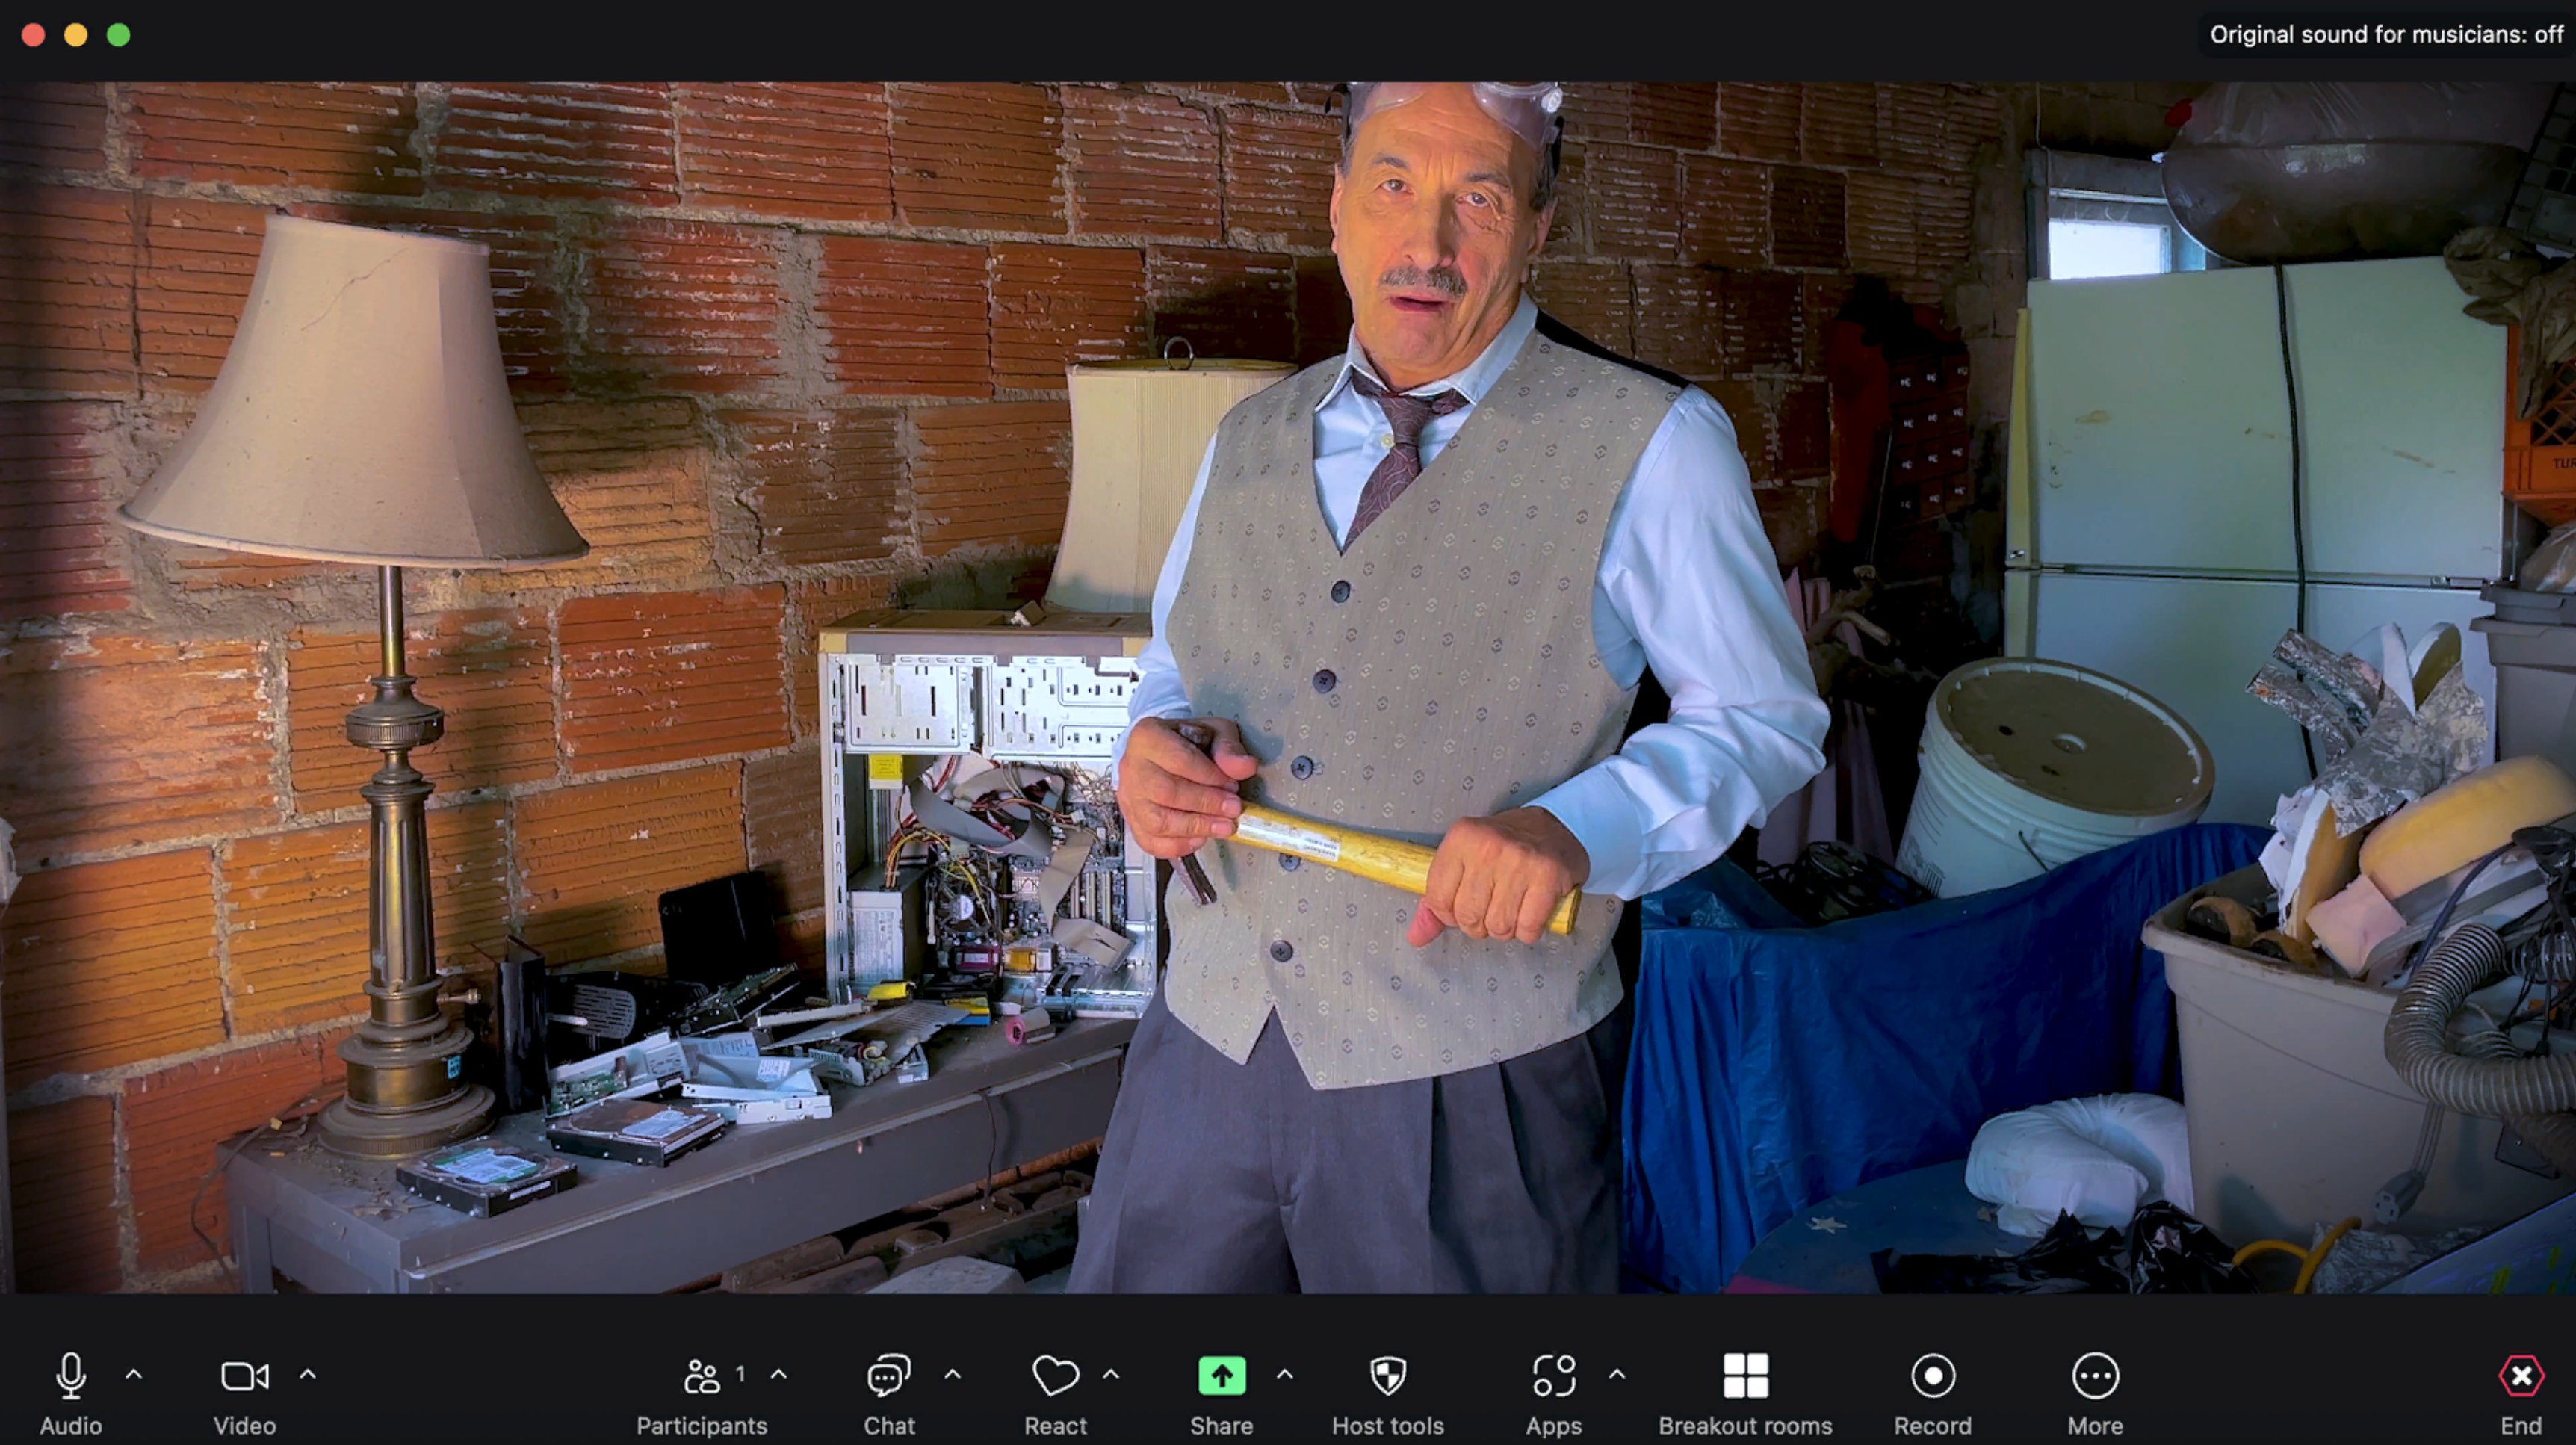Expand apps options chevron
Screen dimensions: 2576x1445
(1617, 1375)
